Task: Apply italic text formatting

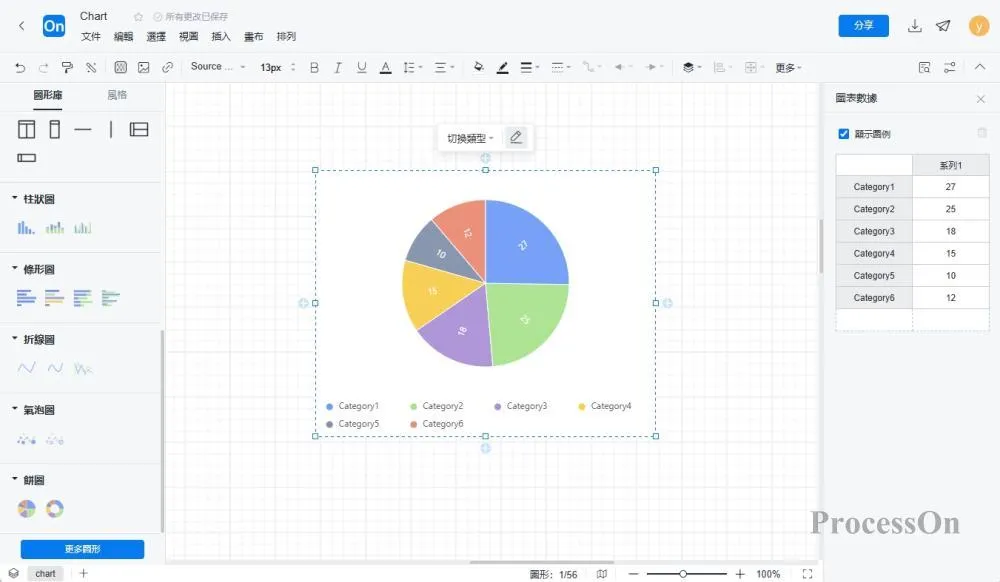Action: click(337, 68)
